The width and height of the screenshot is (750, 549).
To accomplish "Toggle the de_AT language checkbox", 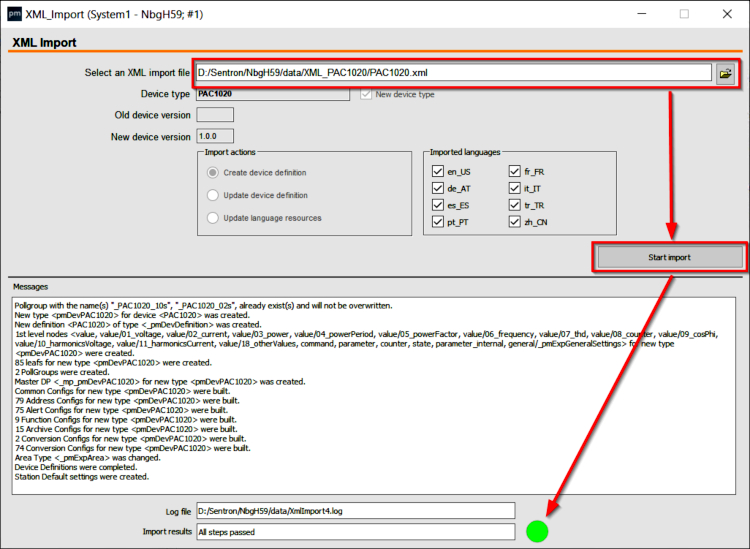I will click(438, 188).
